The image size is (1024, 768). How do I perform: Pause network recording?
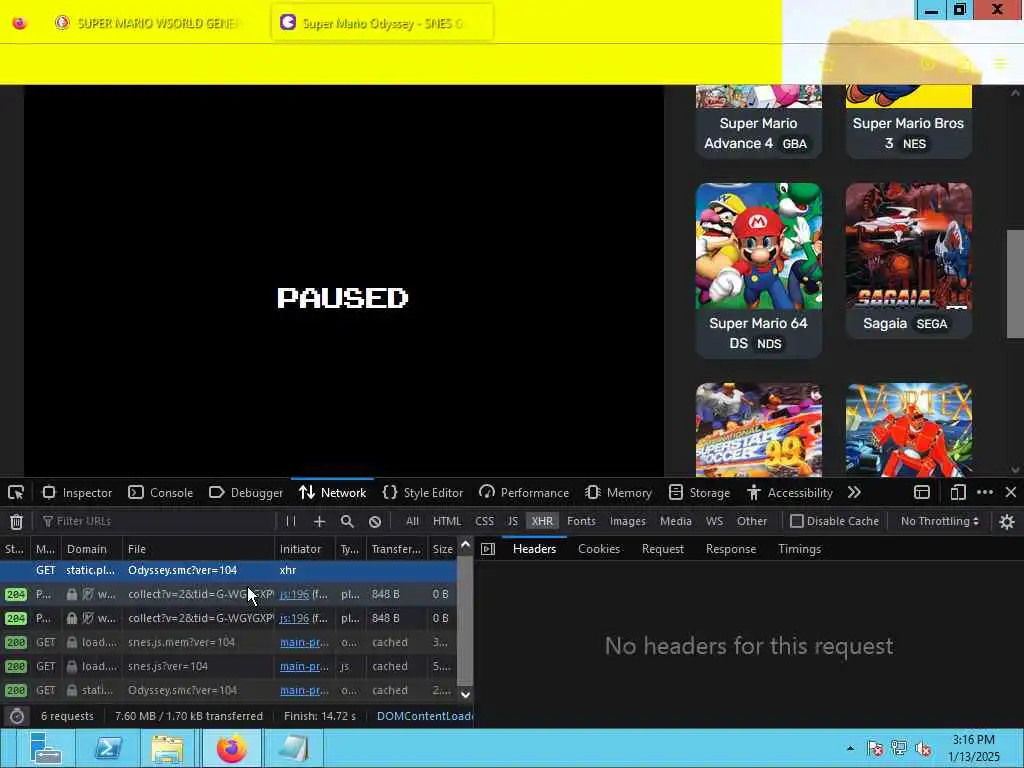click(x=291, y=521)
